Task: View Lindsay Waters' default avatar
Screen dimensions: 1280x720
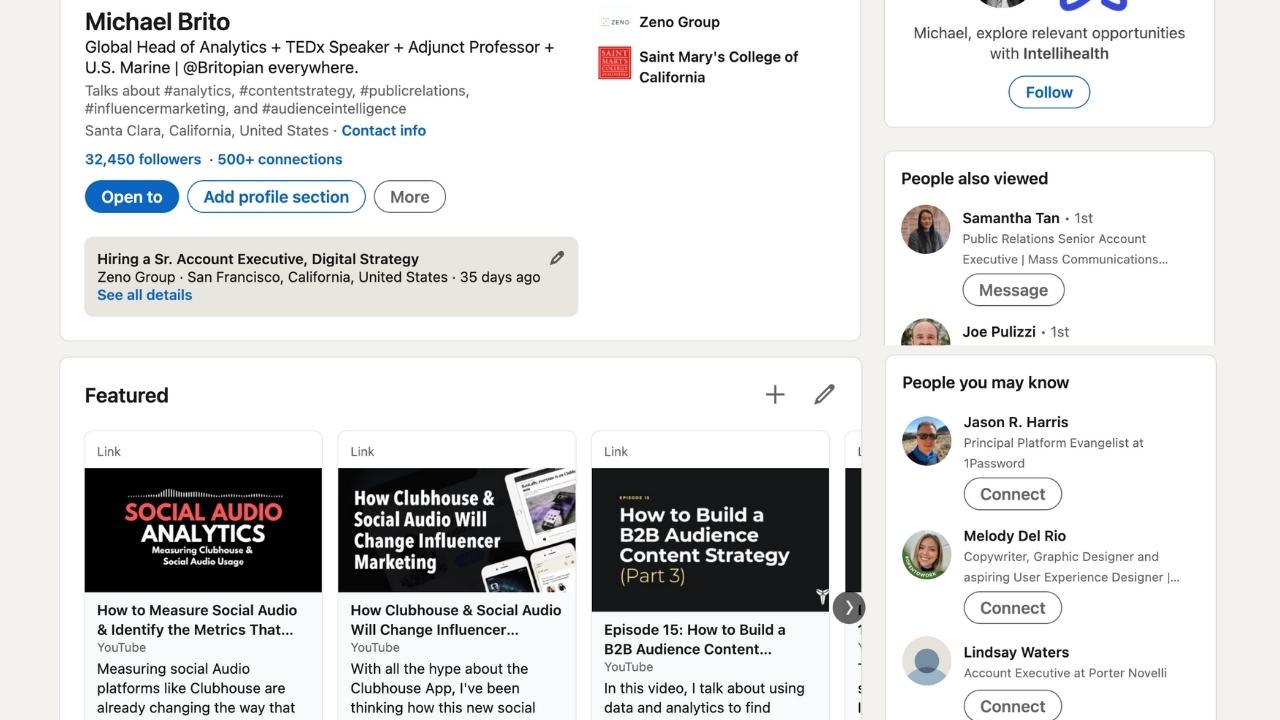Action: pos(926,661)
